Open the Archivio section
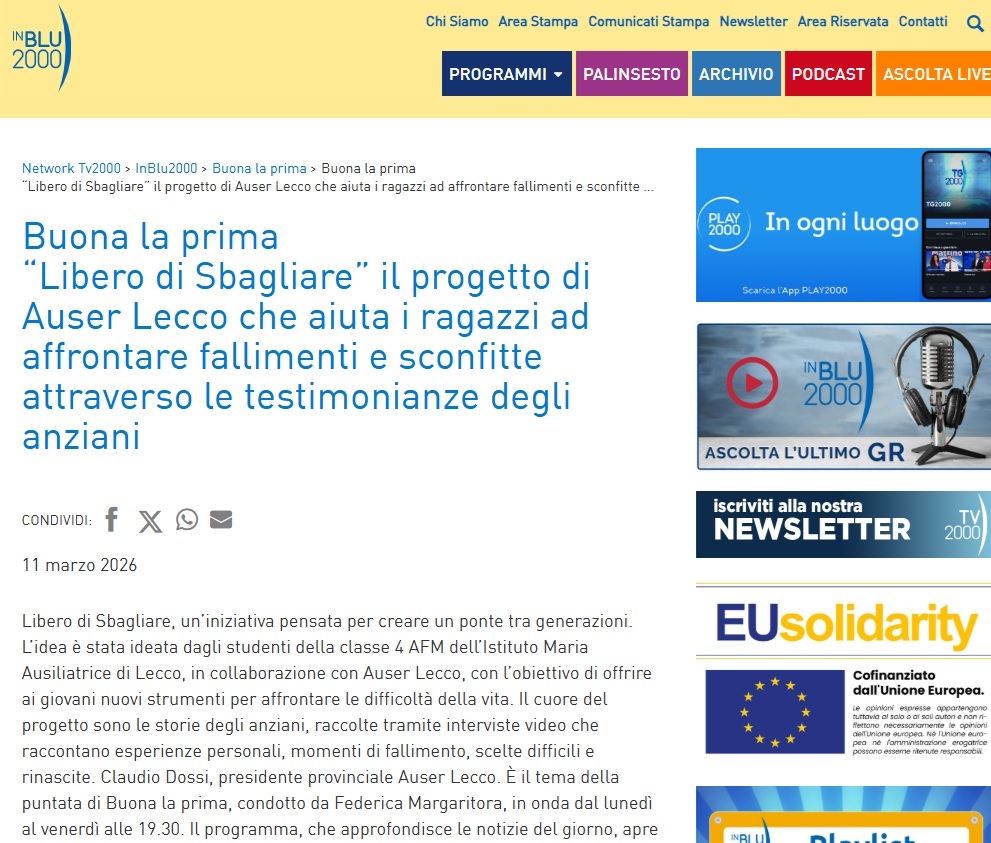The image size is (991, 843). click(x=736, y=74)
